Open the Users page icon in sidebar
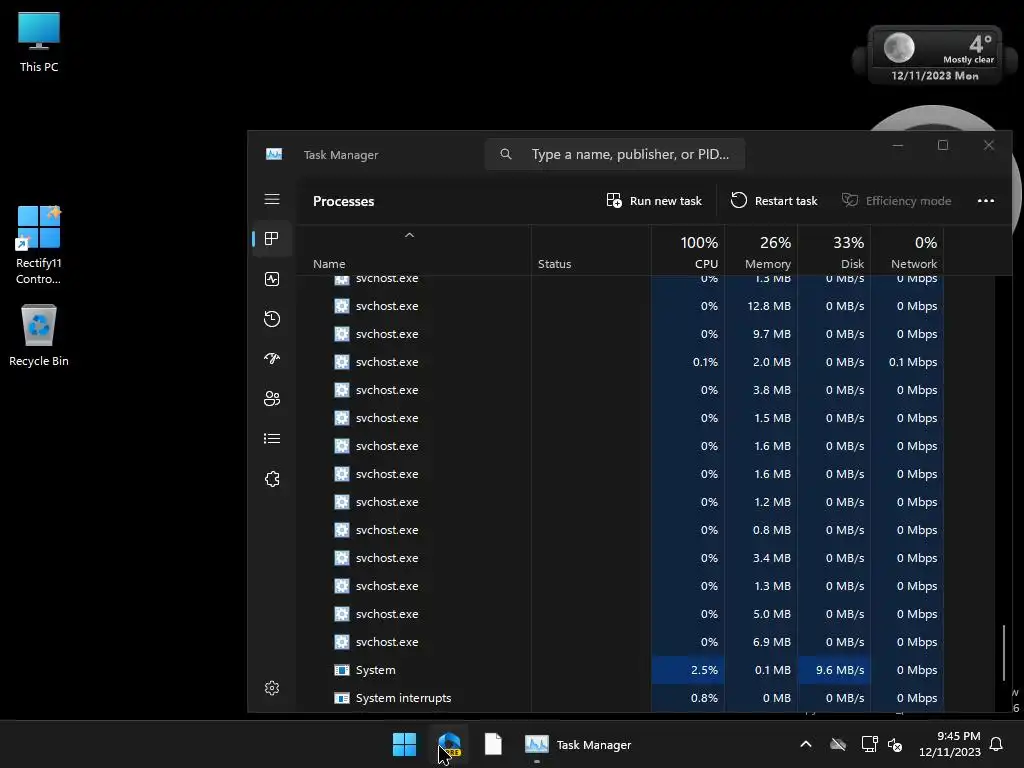This screenshot has height=768, width=1024. [272, 398]
